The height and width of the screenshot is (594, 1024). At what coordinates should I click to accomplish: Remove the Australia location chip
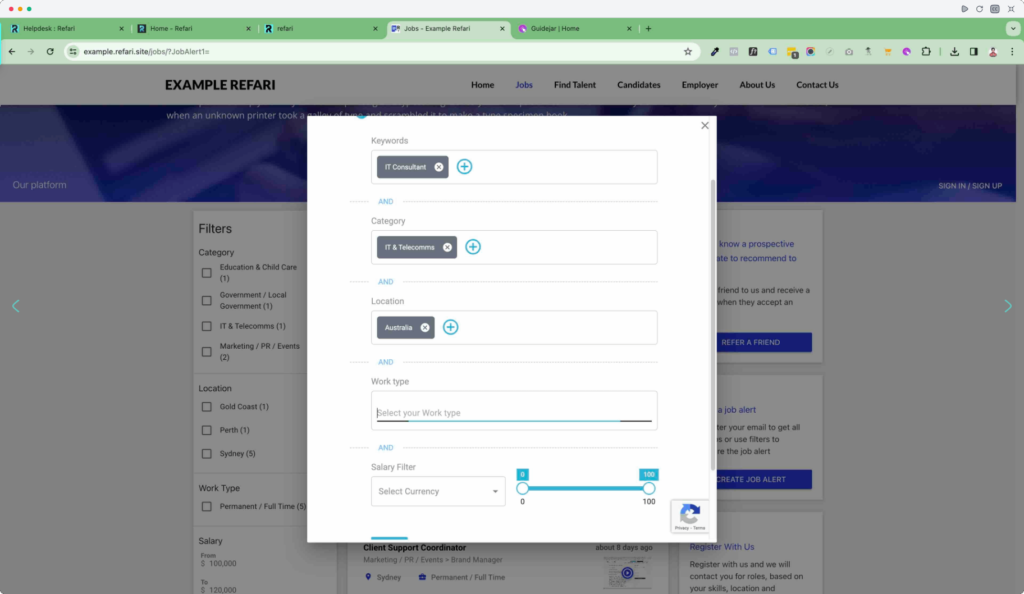tap(425, 328)
